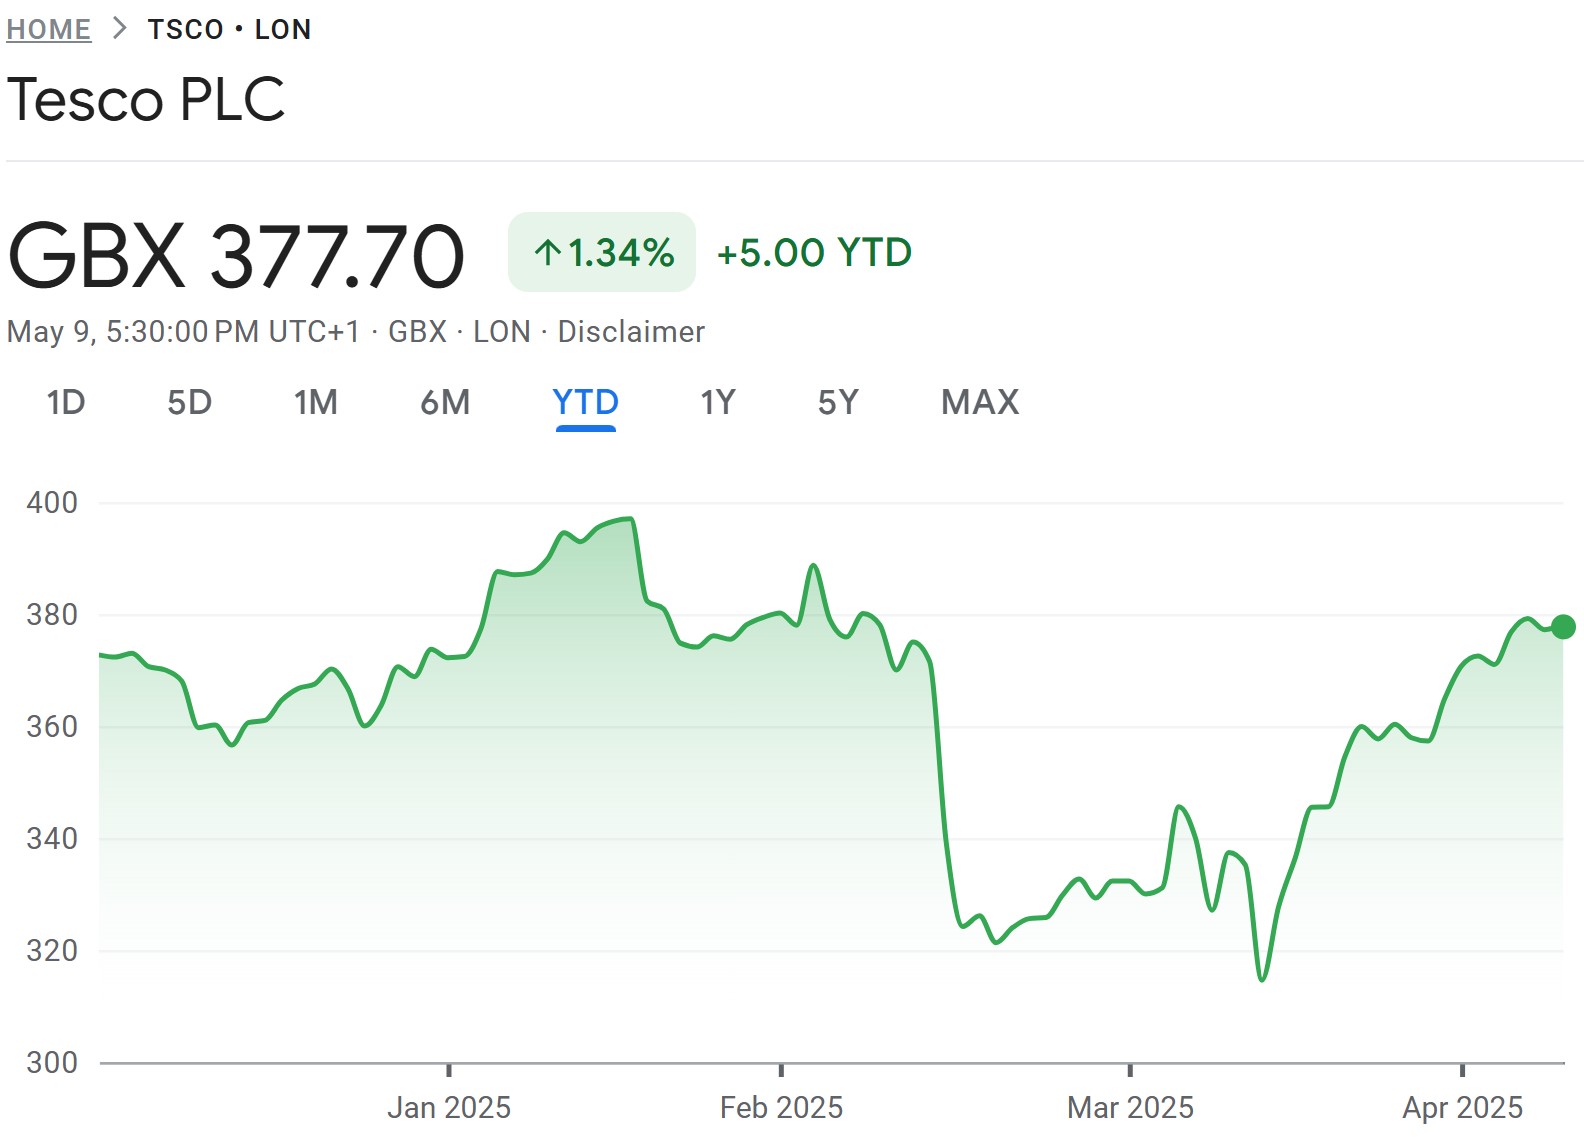
Task: Switch chart to 5Y range
Action: click(838, 402)
